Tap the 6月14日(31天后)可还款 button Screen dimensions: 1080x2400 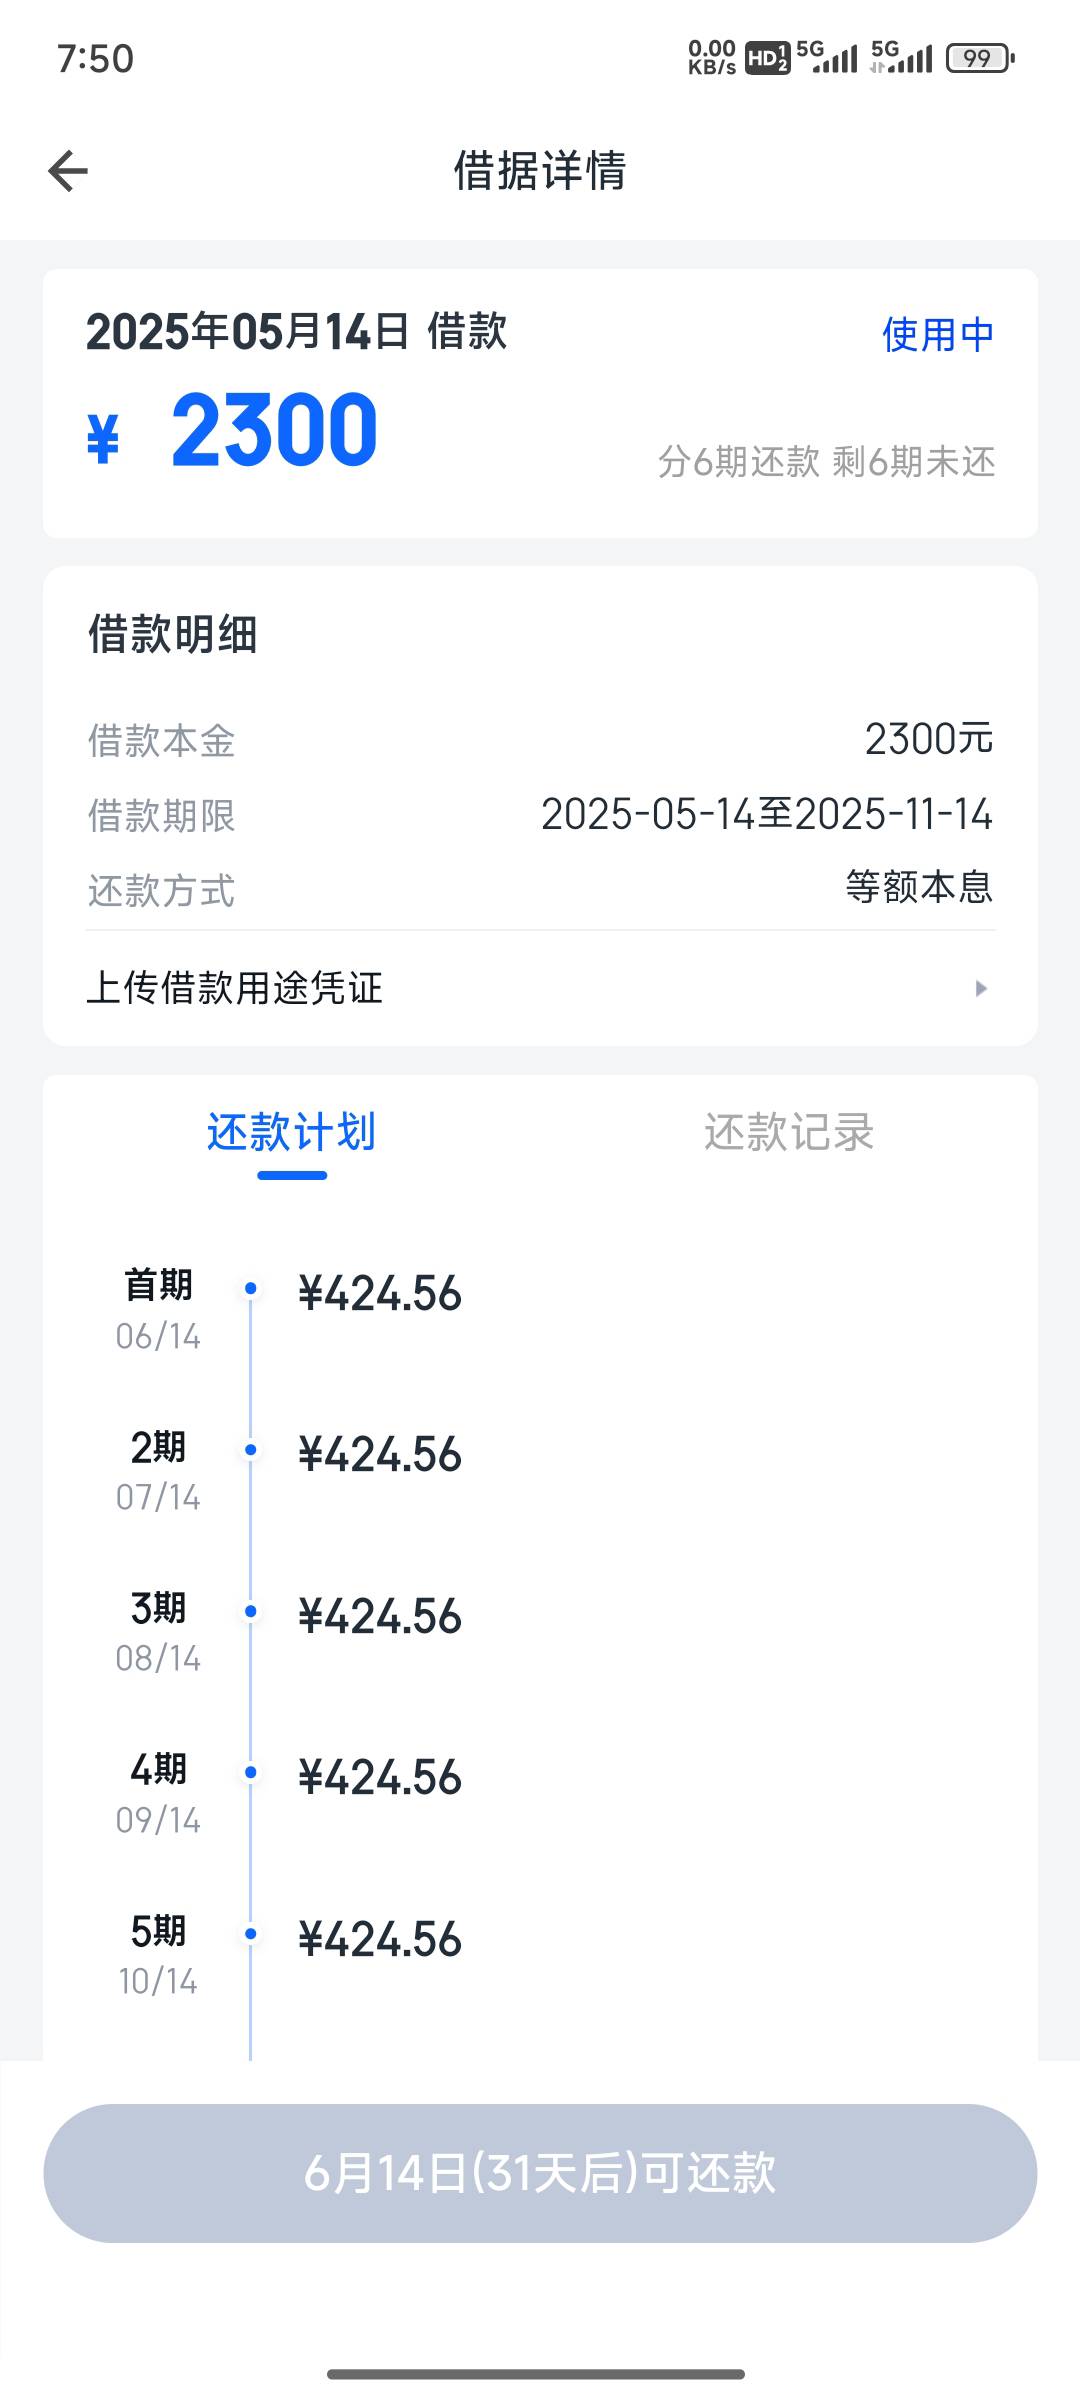coord(540,2173)
